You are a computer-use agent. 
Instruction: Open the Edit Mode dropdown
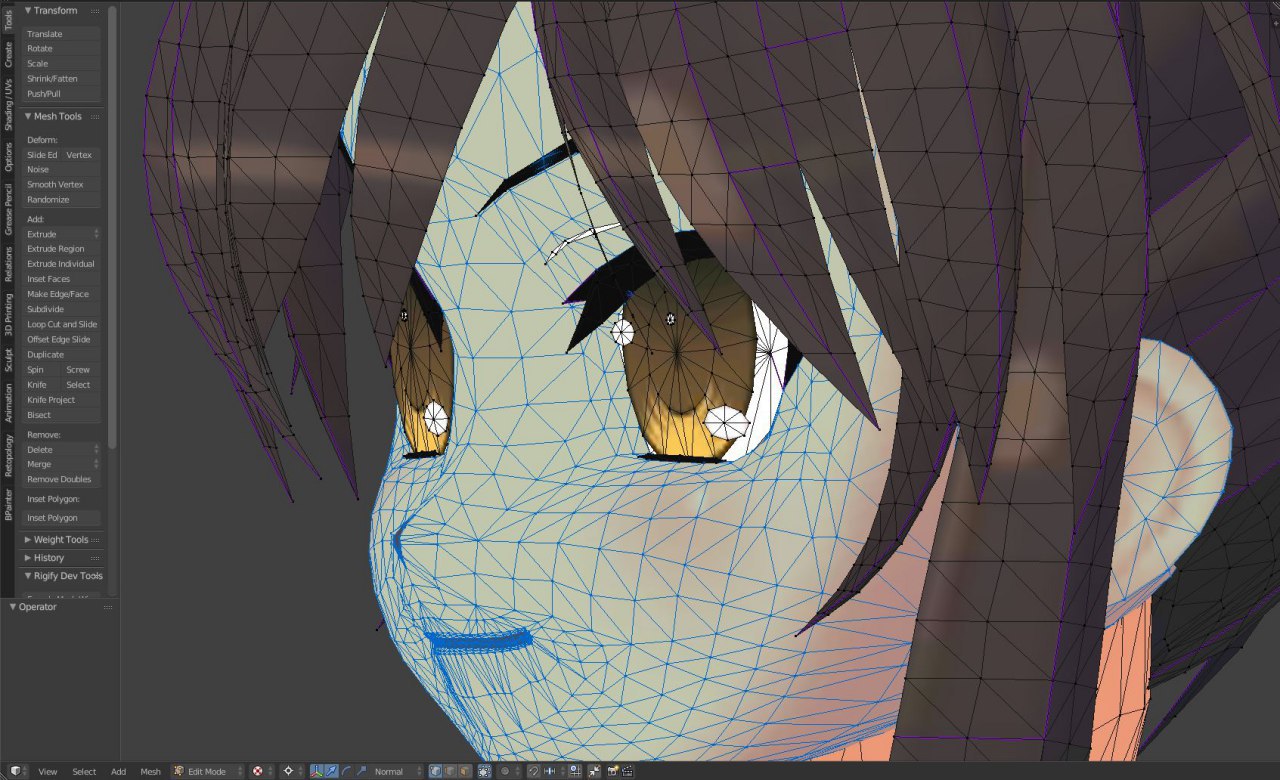click(208, 771)
